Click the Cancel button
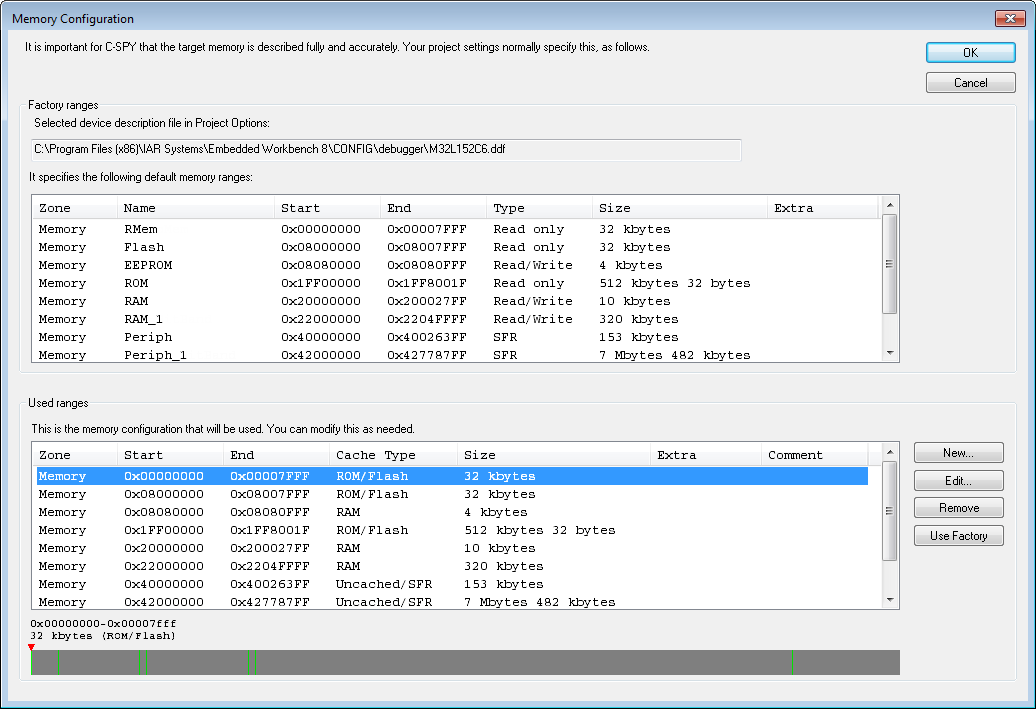The width and height of the screenshot is (1036, 709). (x=970, y=83)
